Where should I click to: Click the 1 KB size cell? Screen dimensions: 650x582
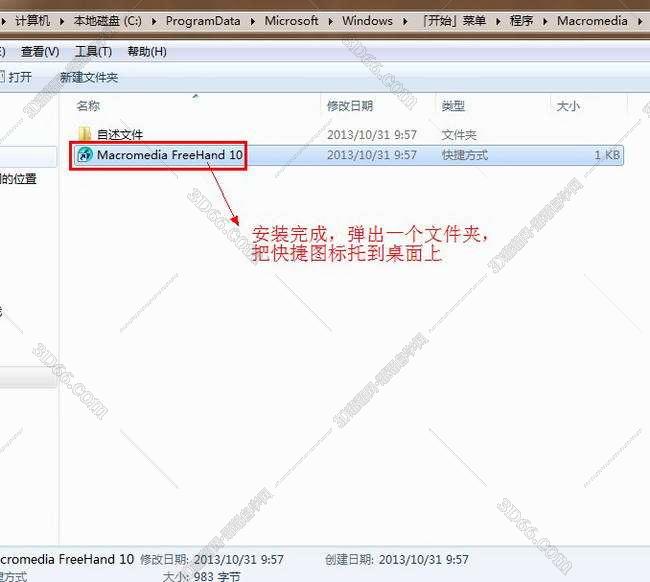coord(607,155)
